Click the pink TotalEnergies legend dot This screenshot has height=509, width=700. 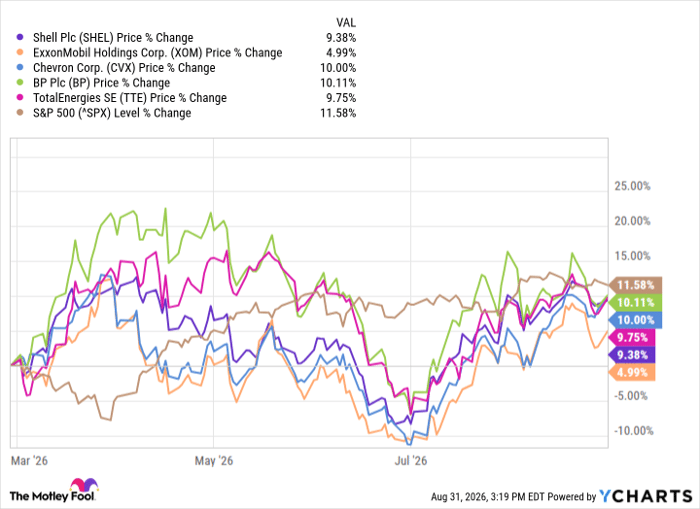coord(20,98)
